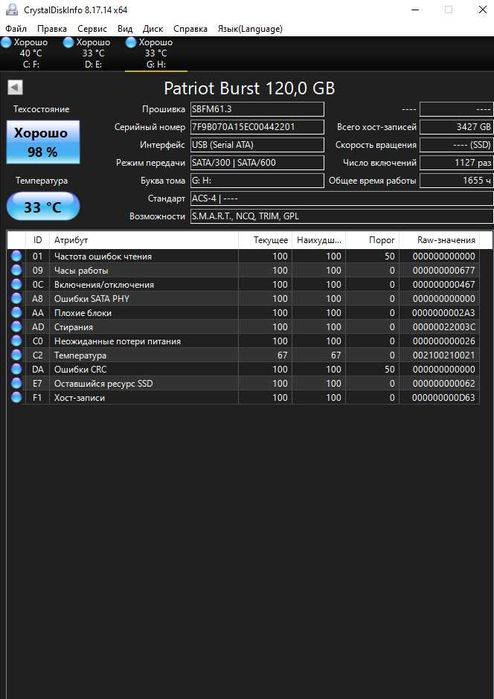Select the Включения/отключения attribute name

point(104,285)
